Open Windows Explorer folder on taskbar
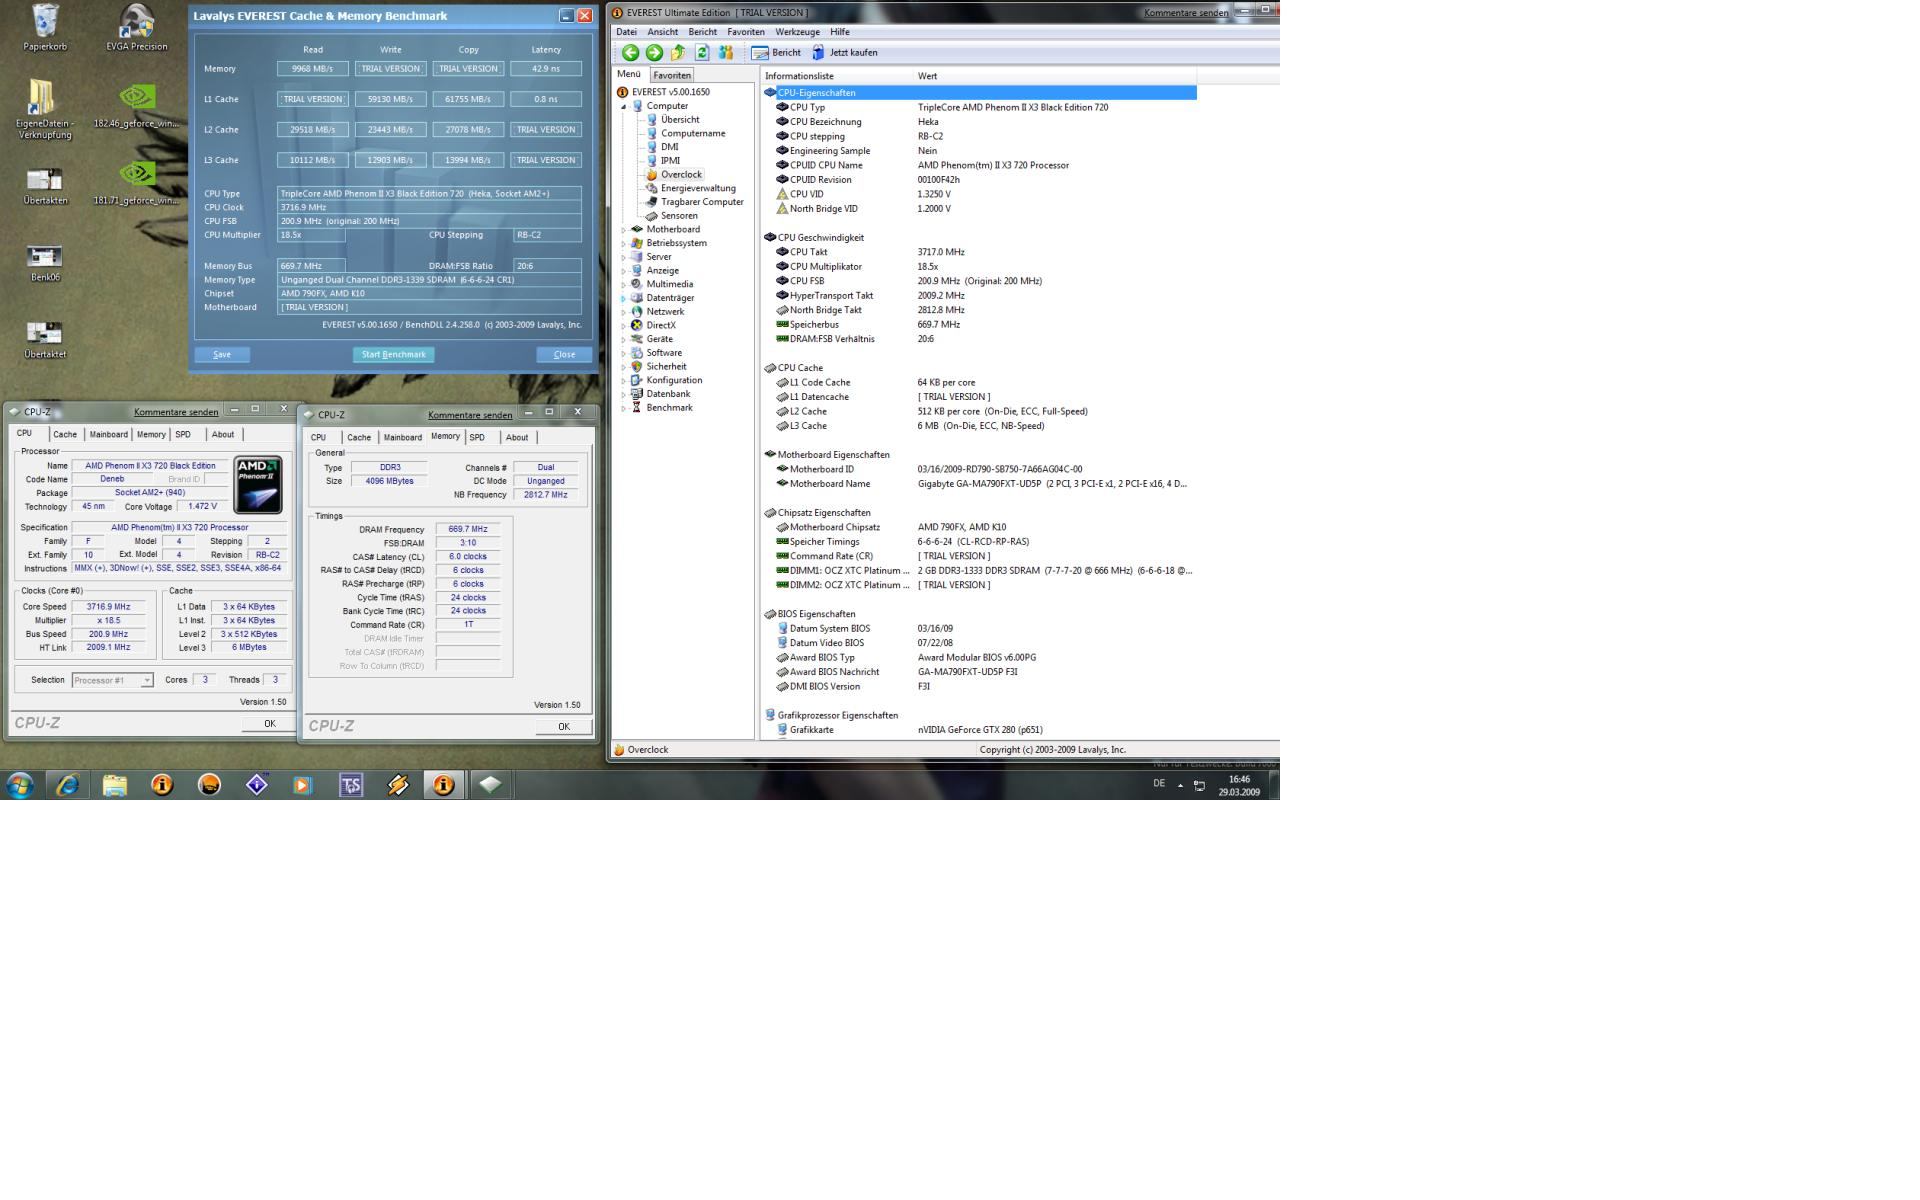This screenshot has width=1920, height=1200. point(115,785)
